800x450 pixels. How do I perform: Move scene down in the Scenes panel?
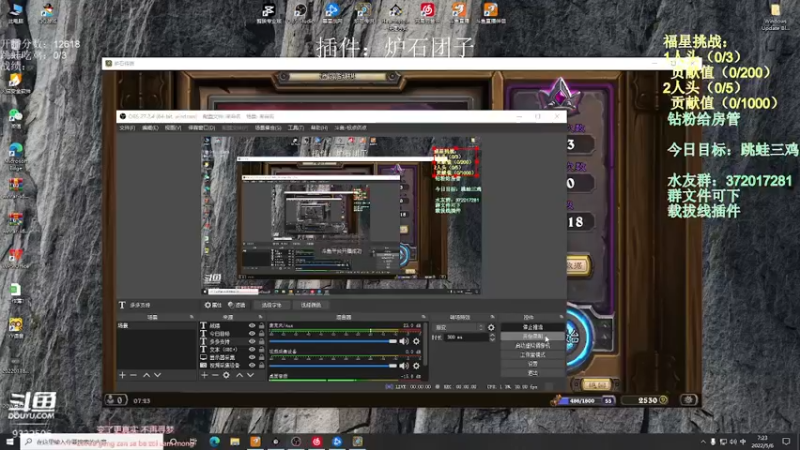(x=158, y=375)
